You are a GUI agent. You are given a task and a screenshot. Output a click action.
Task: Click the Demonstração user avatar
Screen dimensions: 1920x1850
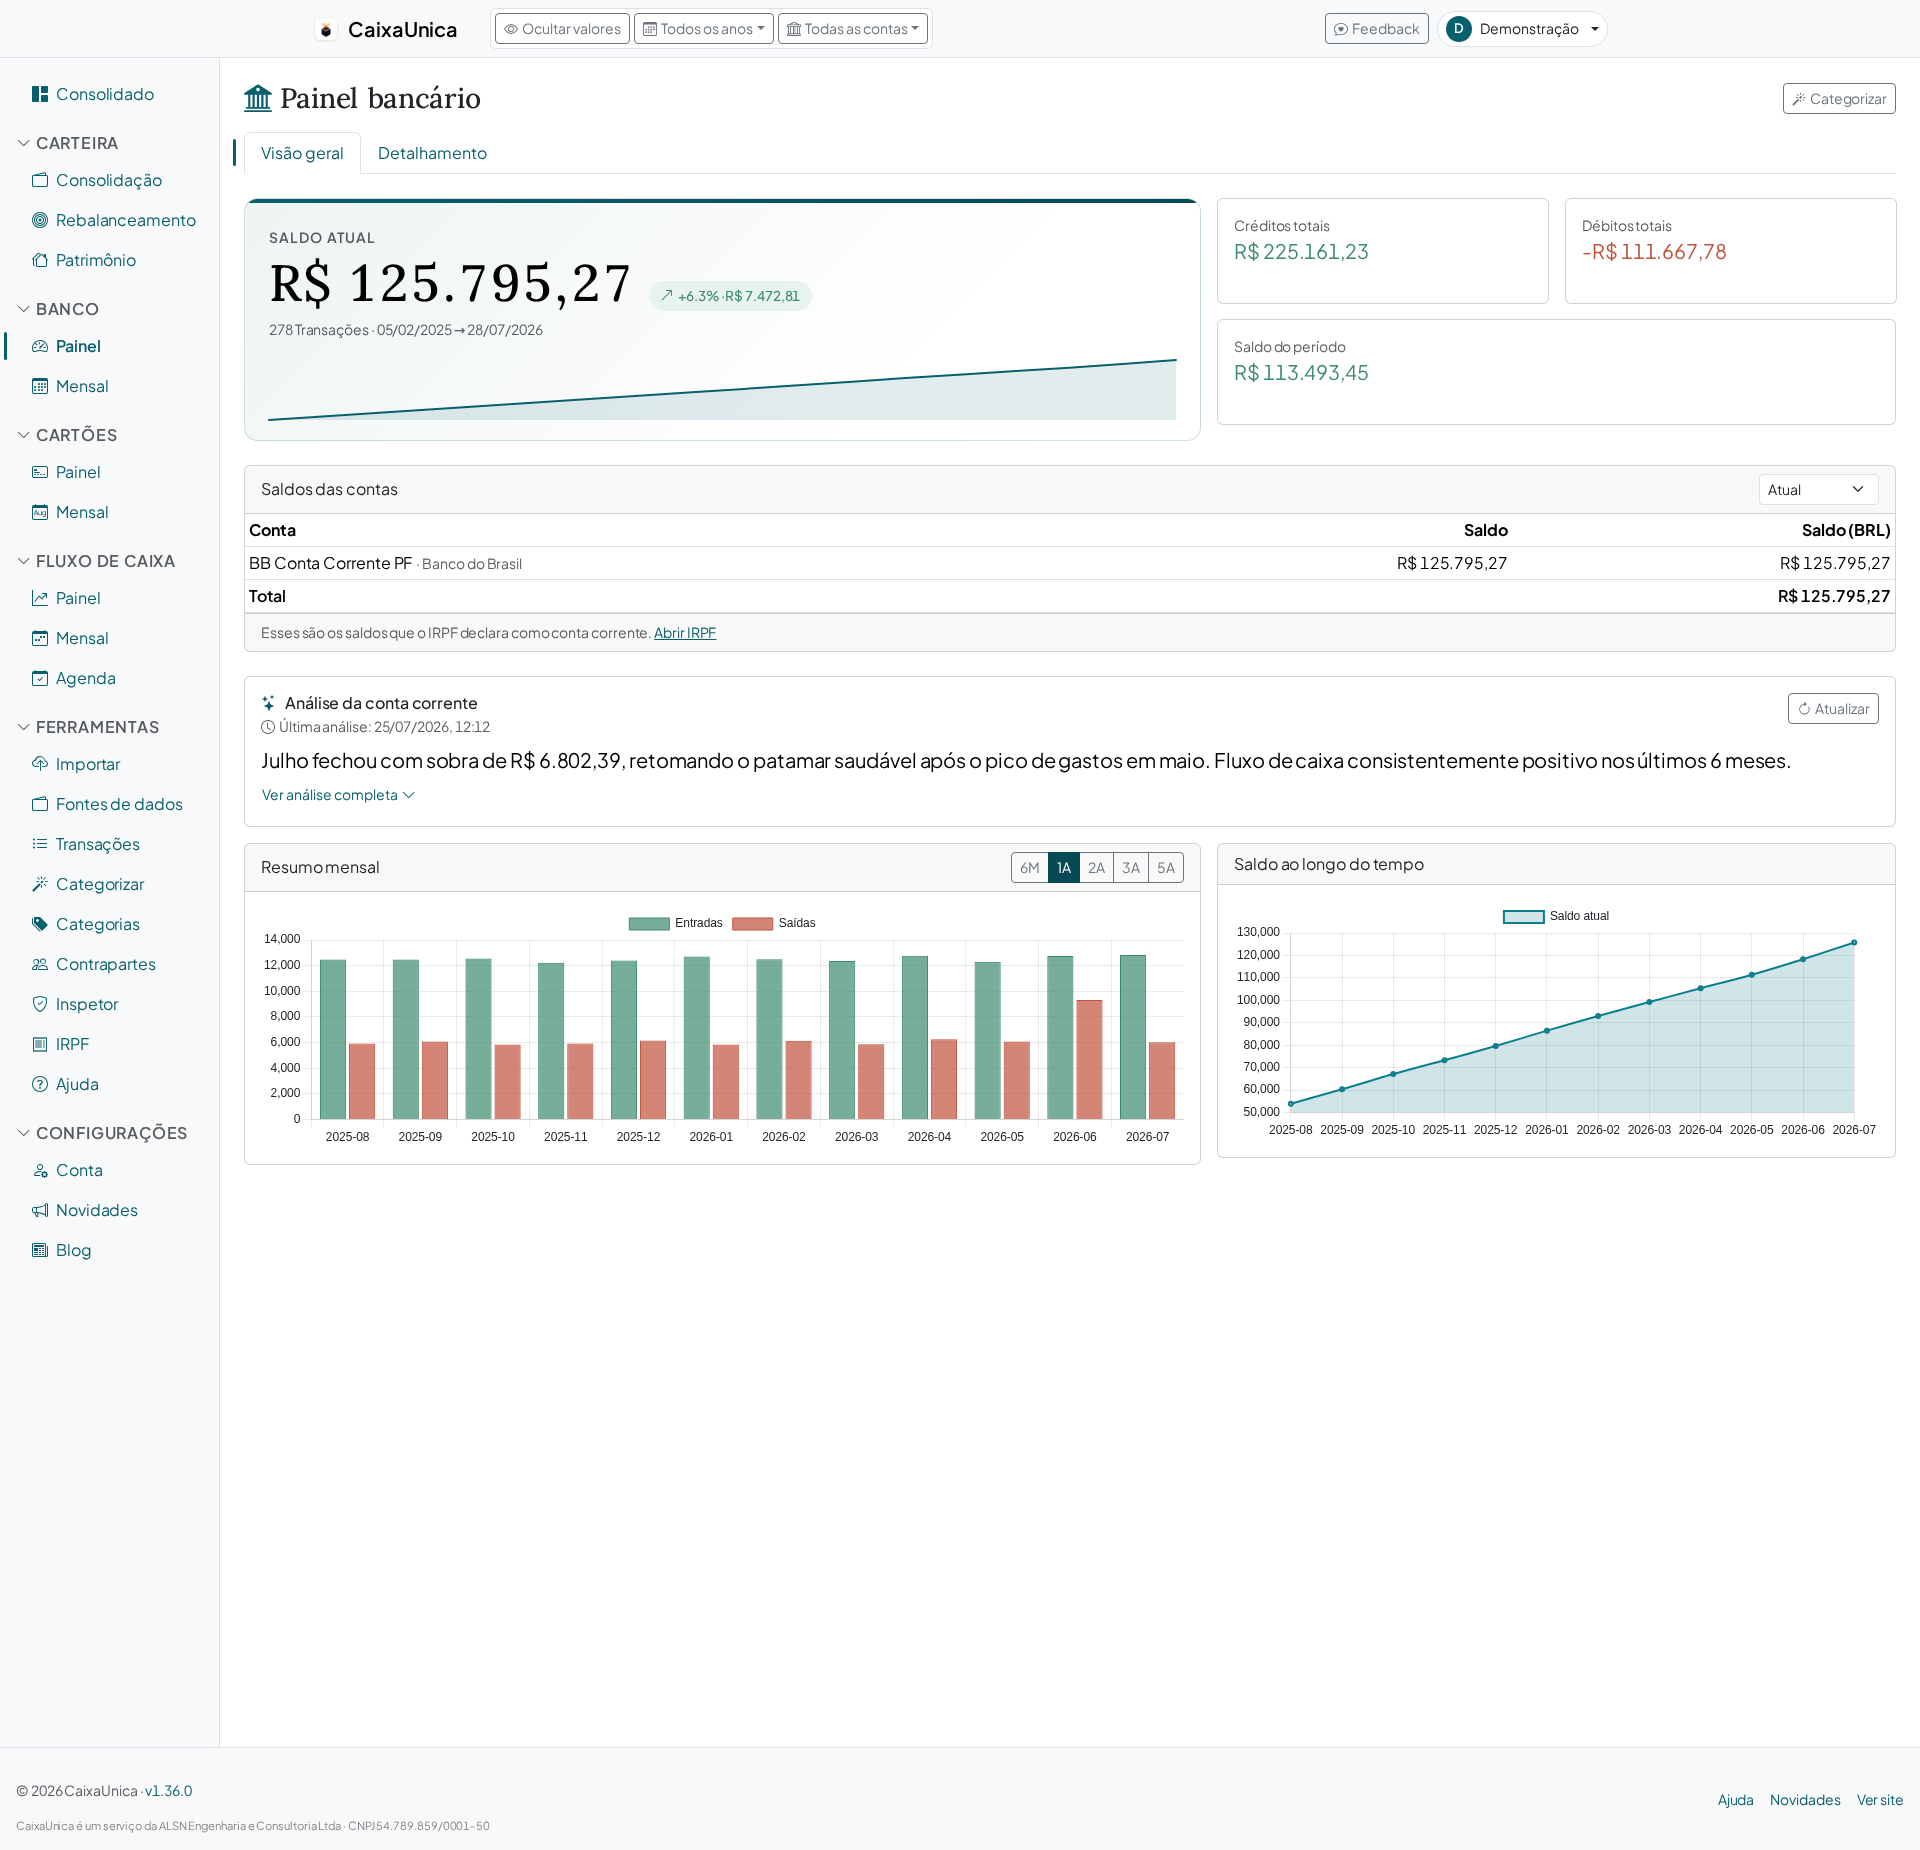[x=1459, y=29]
